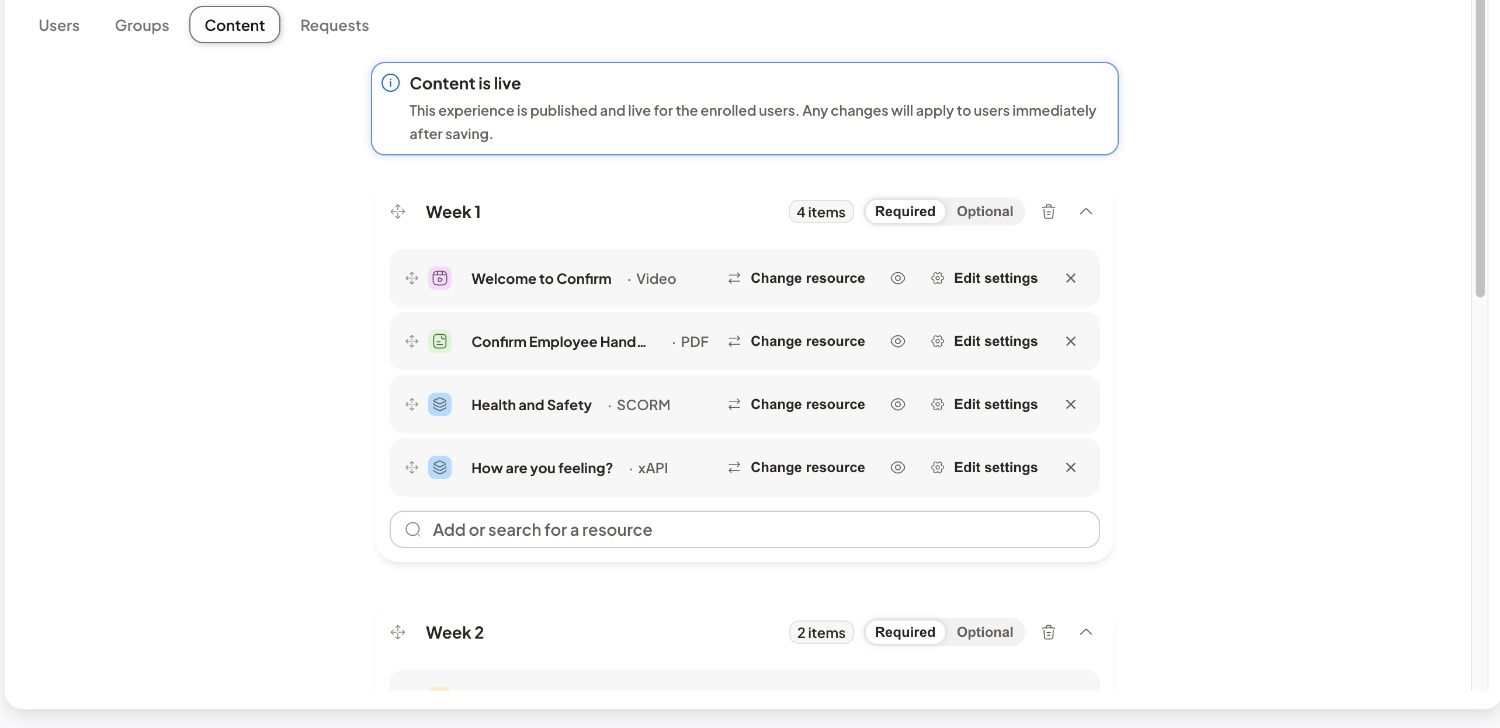Set Week 1 to Required
Screen dimensions: 1500x728
point(905,212)
